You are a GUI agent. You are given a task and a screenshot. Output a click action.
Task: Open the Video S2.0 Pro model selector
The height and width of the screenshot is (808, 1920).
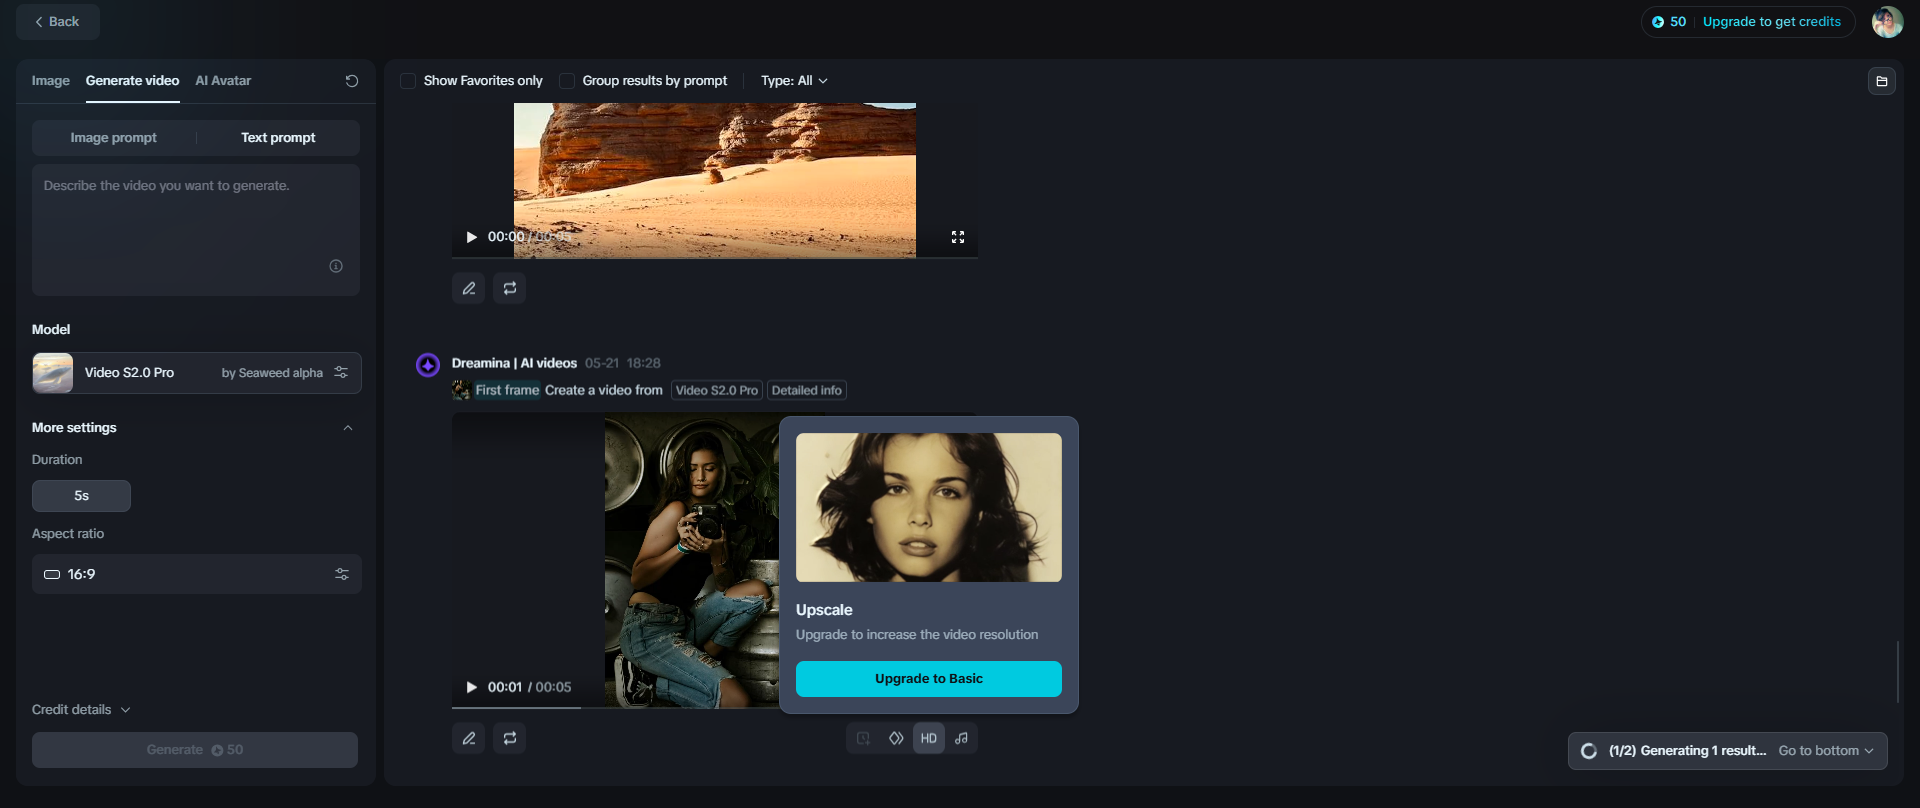click(196, 373)
